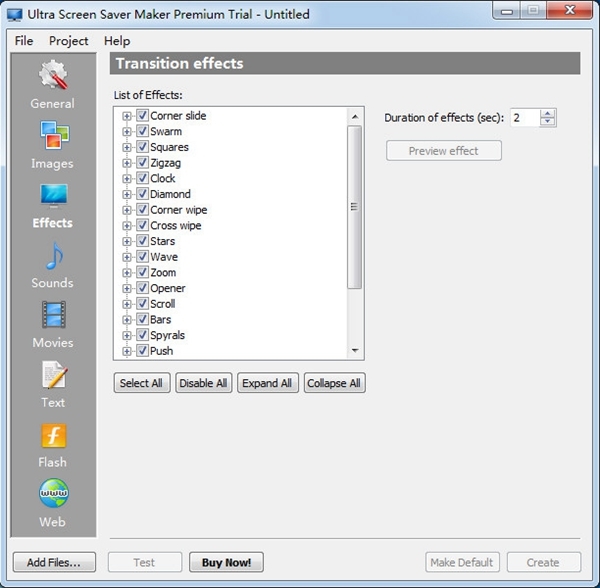Screen dimensions: 600x588
Task: Expand the Spyrals tree node
Action: tap(126, 336)
